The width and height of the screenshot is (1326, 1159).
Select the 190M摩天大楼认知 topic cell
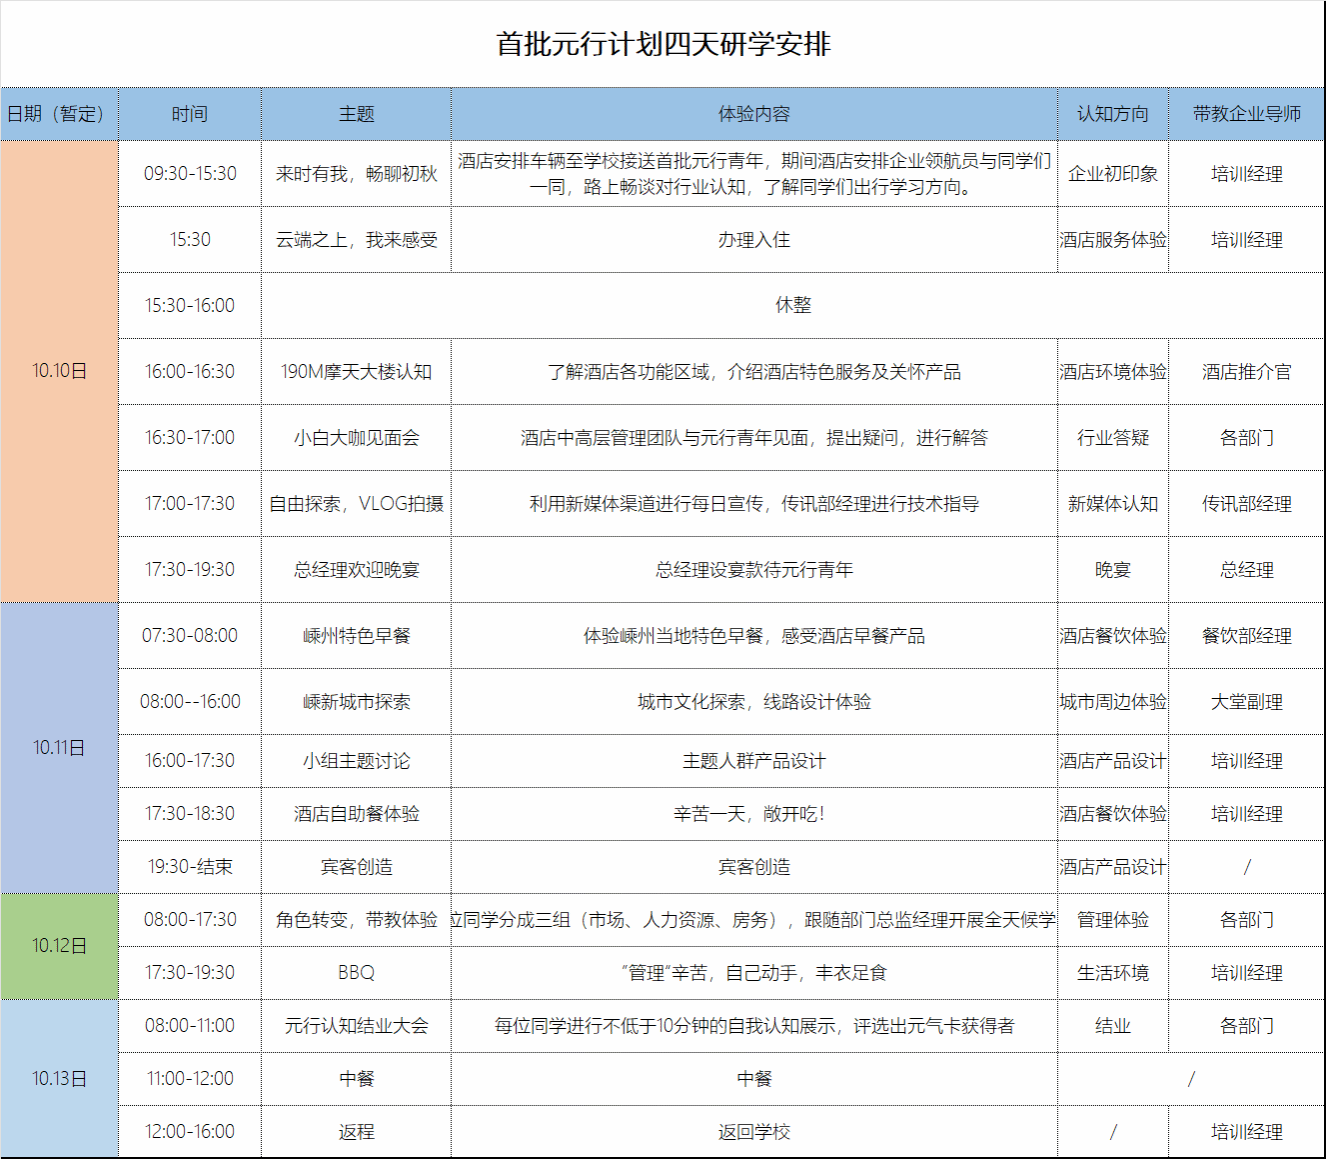point(356,372)
